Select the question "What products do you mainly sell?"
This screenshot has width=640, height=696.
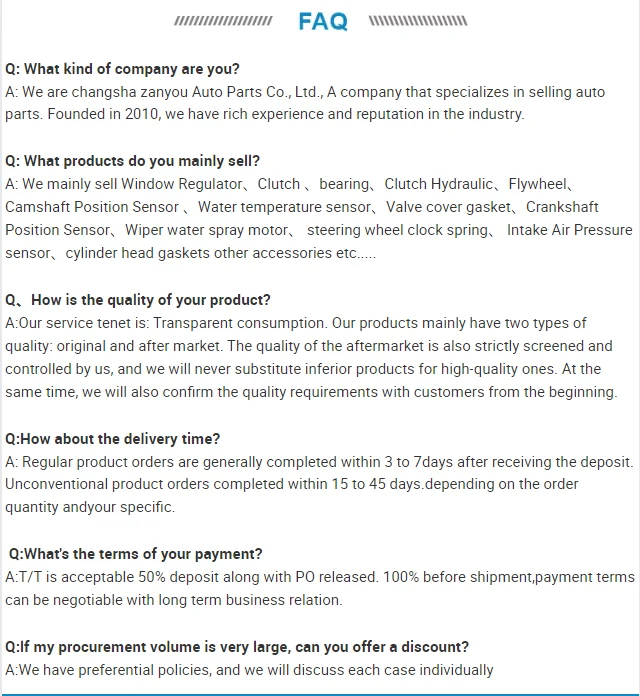click(132, 161)
